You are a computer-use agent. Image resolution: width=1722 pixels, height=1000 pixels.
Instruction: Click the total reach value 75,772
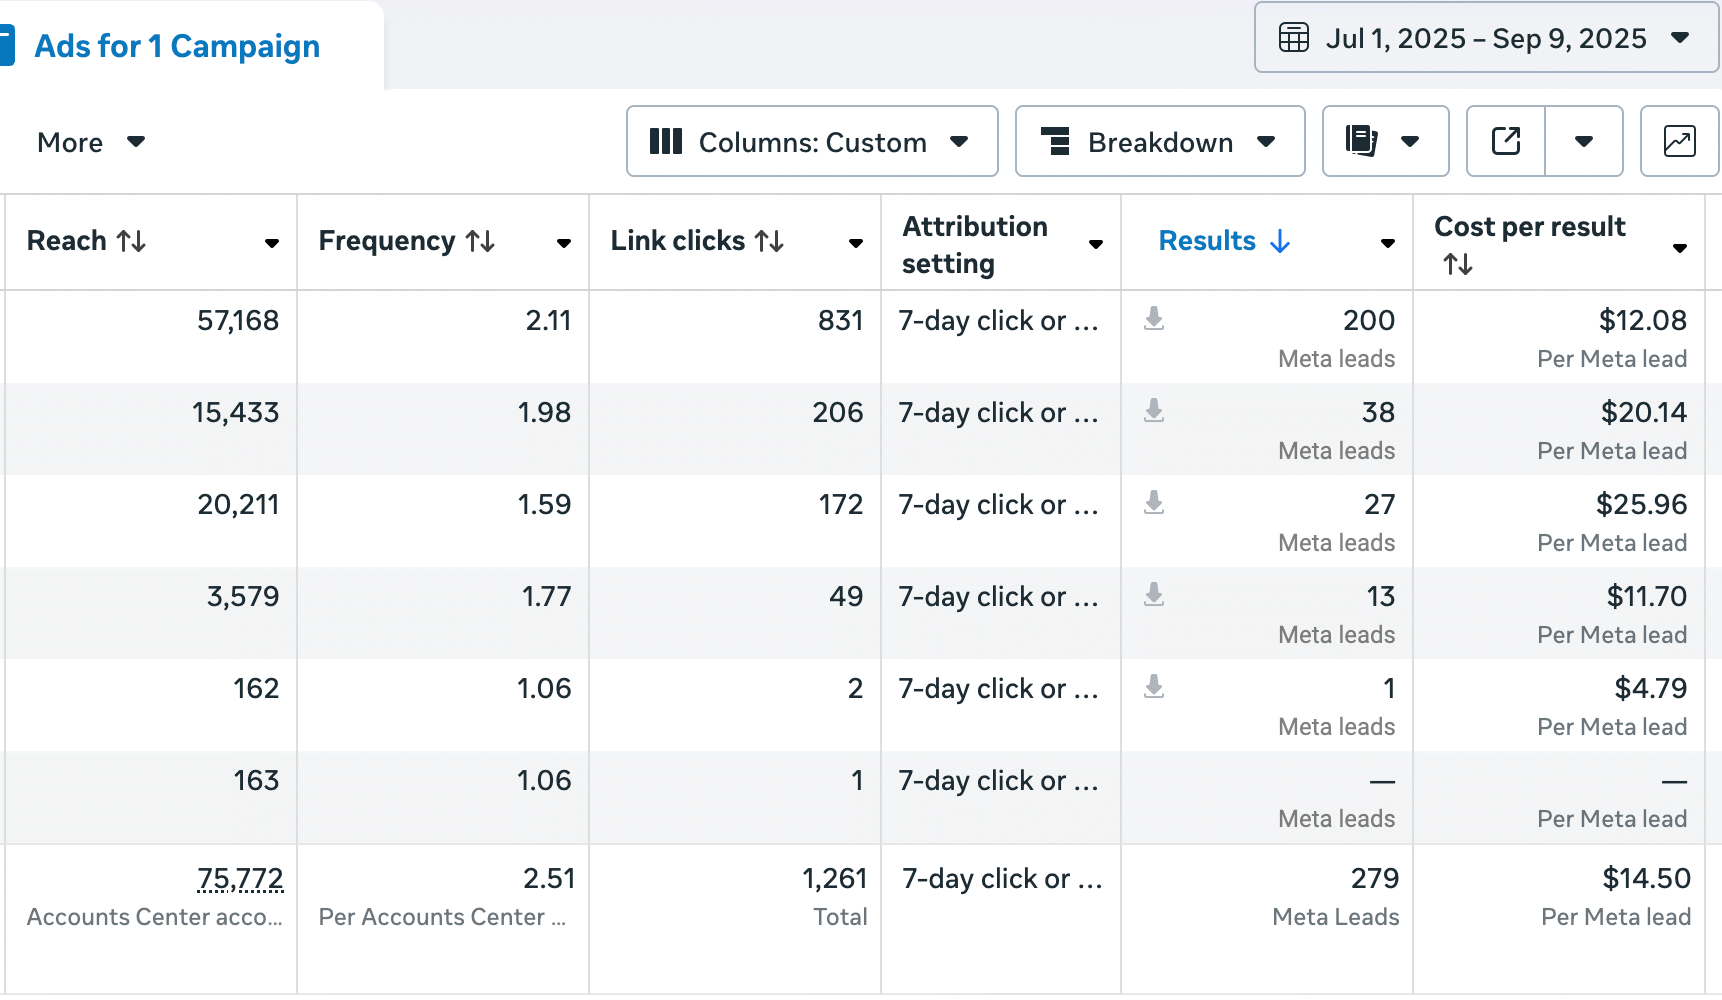point(240,878)
